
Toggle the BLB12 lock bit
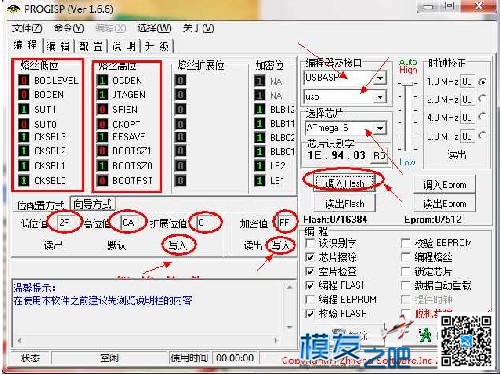(x=259, y=109)
